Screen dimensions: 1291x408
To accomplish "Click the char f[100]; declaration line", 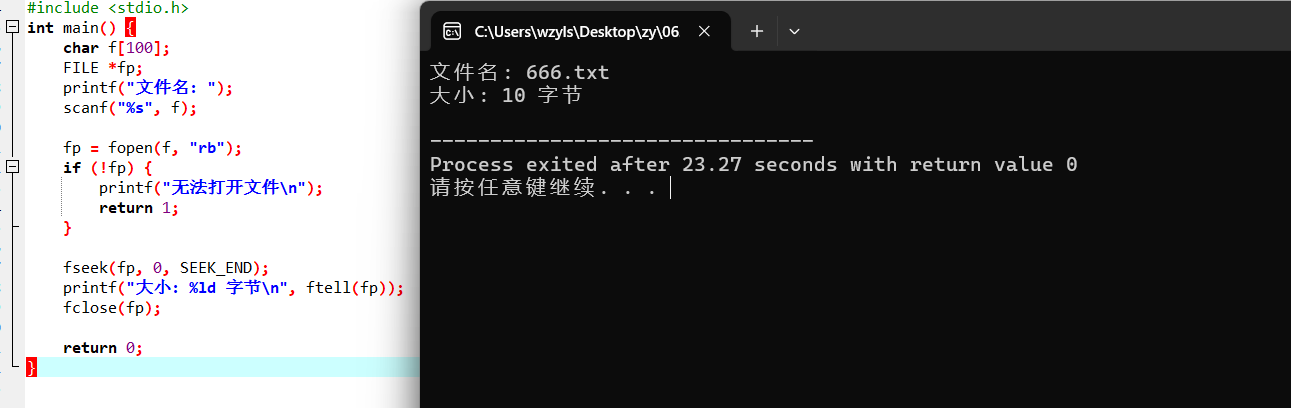I will tap(117, 48).
